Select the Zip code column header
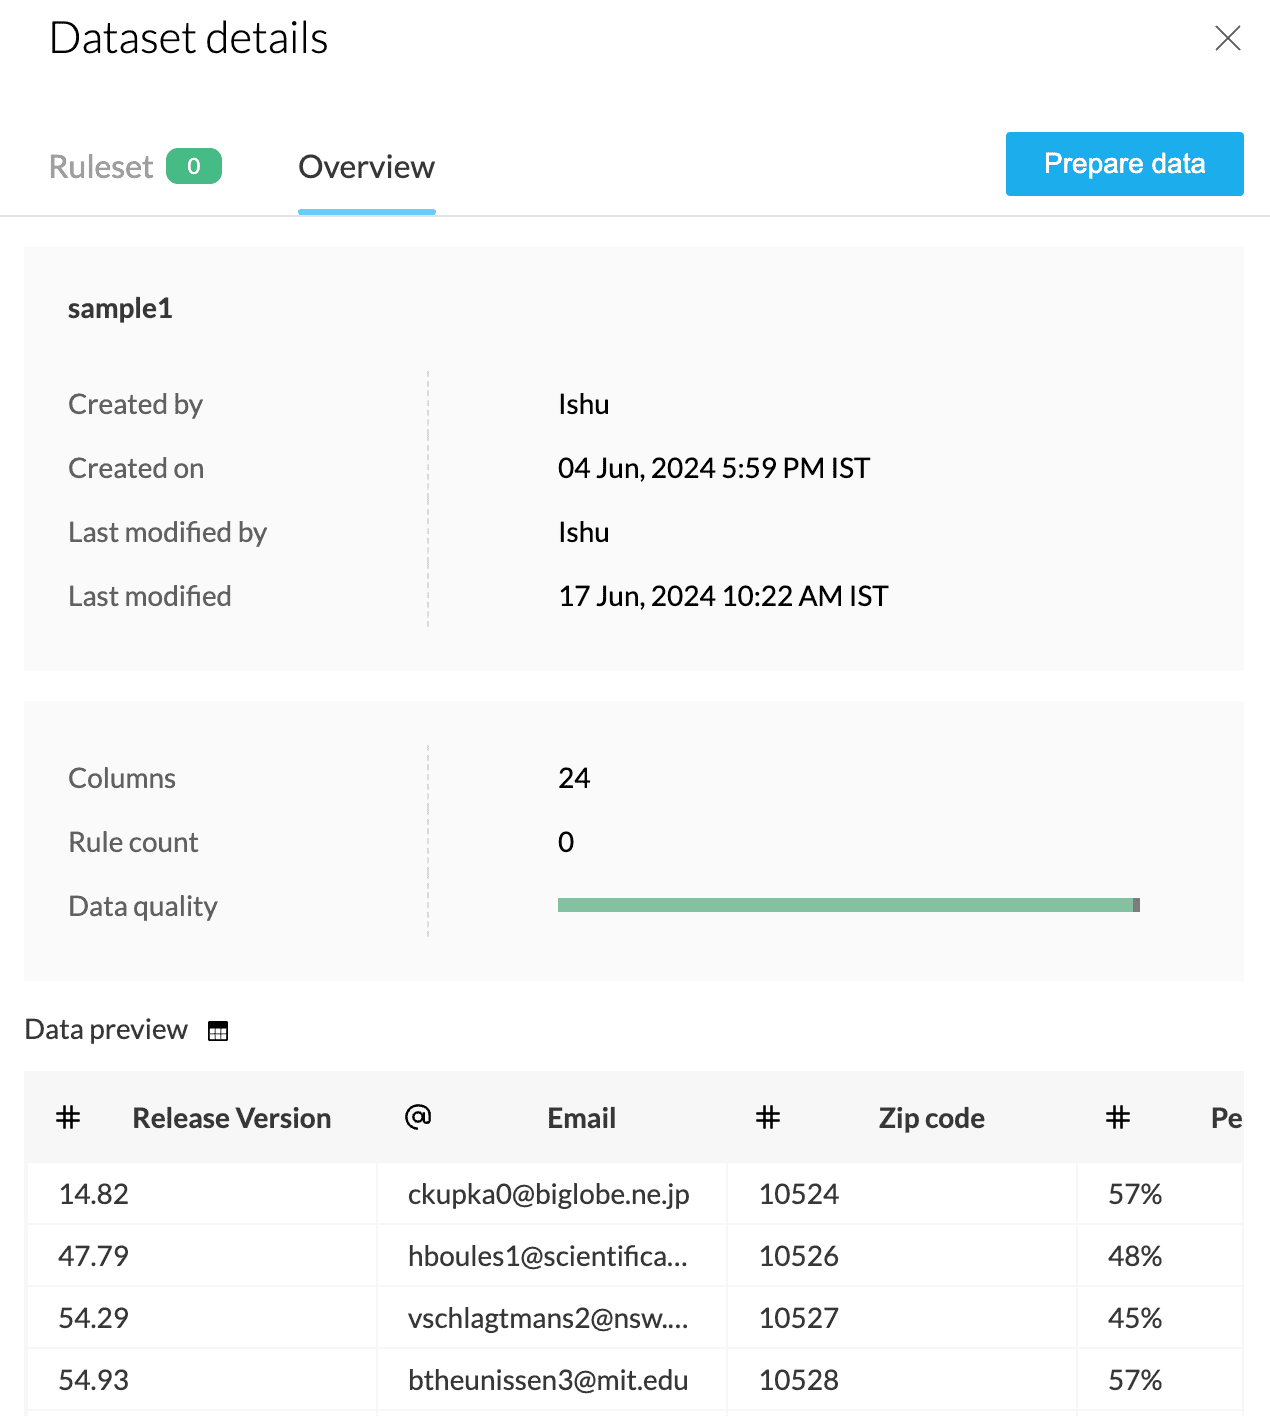Viewport: 1270px width, 1416px height. pyautogui.click(x=931, y=1118)
